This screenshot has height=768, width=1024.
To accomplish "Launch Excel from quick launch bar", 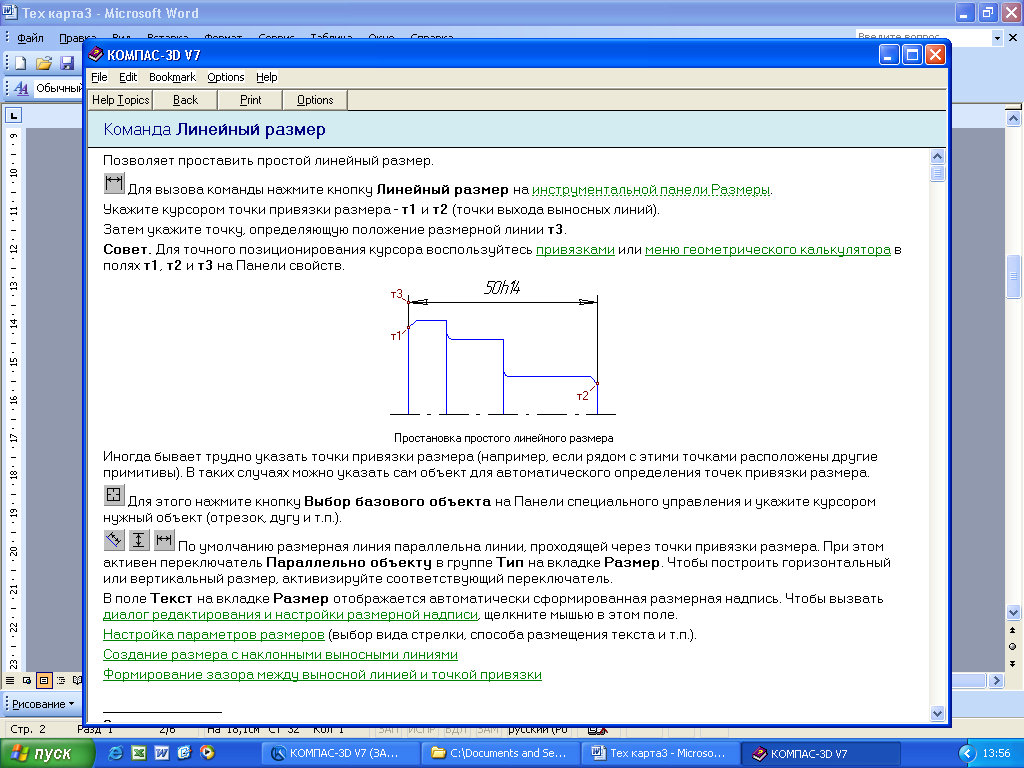I will point(138,753).
